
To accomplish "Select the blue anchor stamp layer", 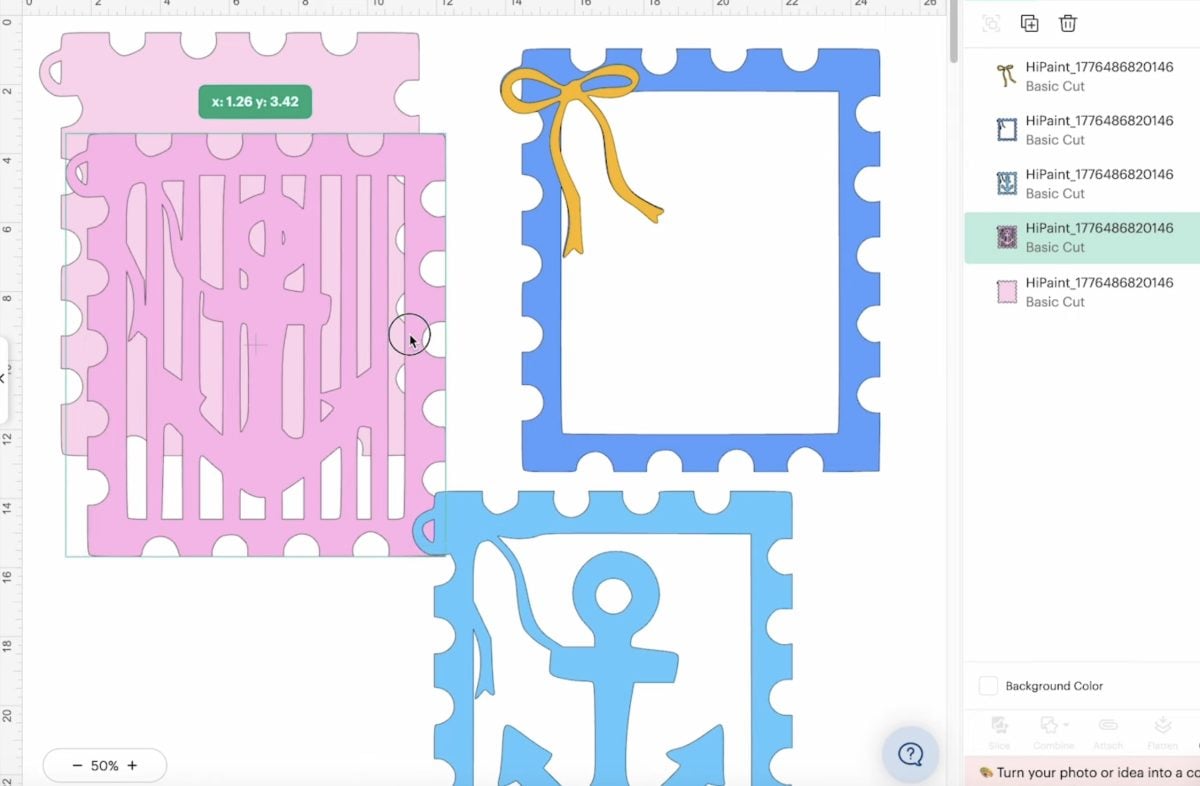I will click(x=1082, y=184).
